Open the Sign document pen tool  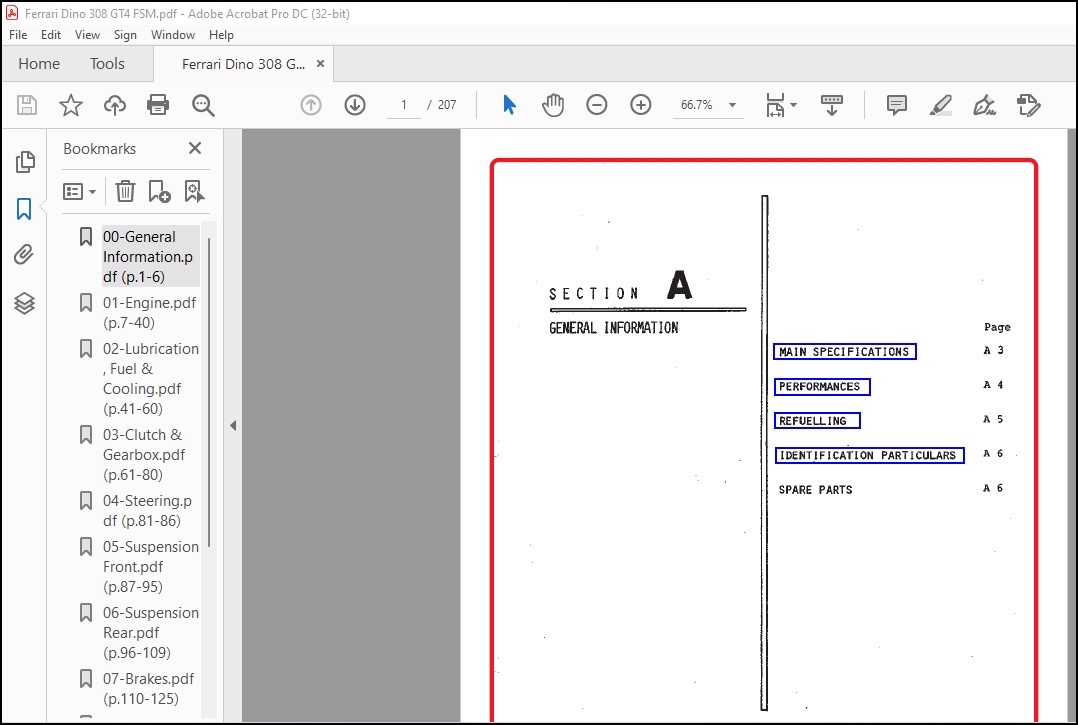pos(984,105)
